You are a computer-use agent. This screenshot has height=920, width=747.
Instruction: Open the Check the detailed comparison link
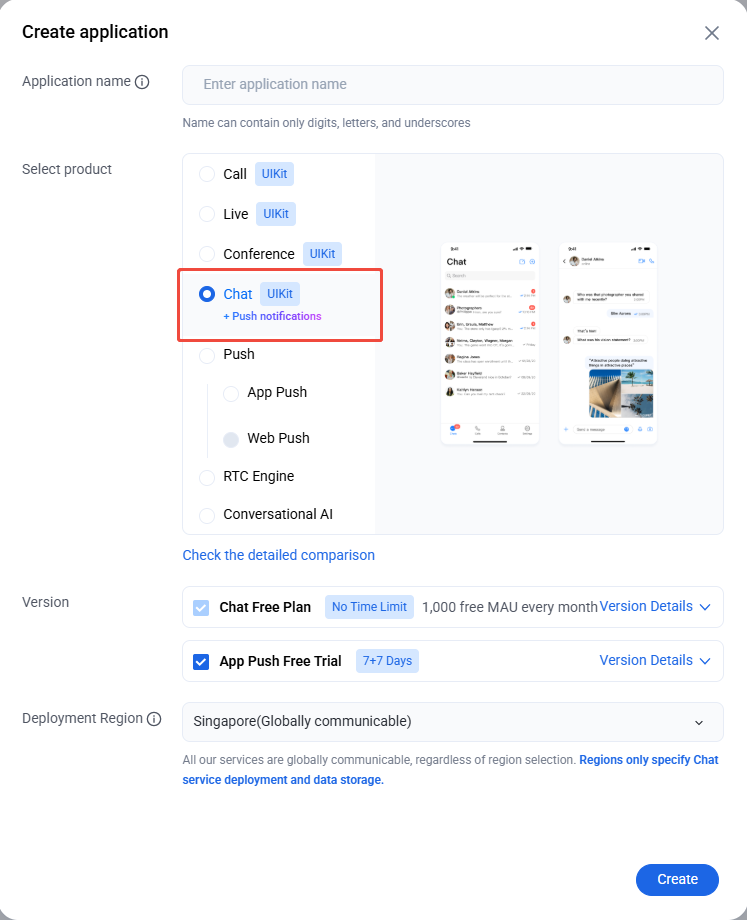click(x=279, y=555)
